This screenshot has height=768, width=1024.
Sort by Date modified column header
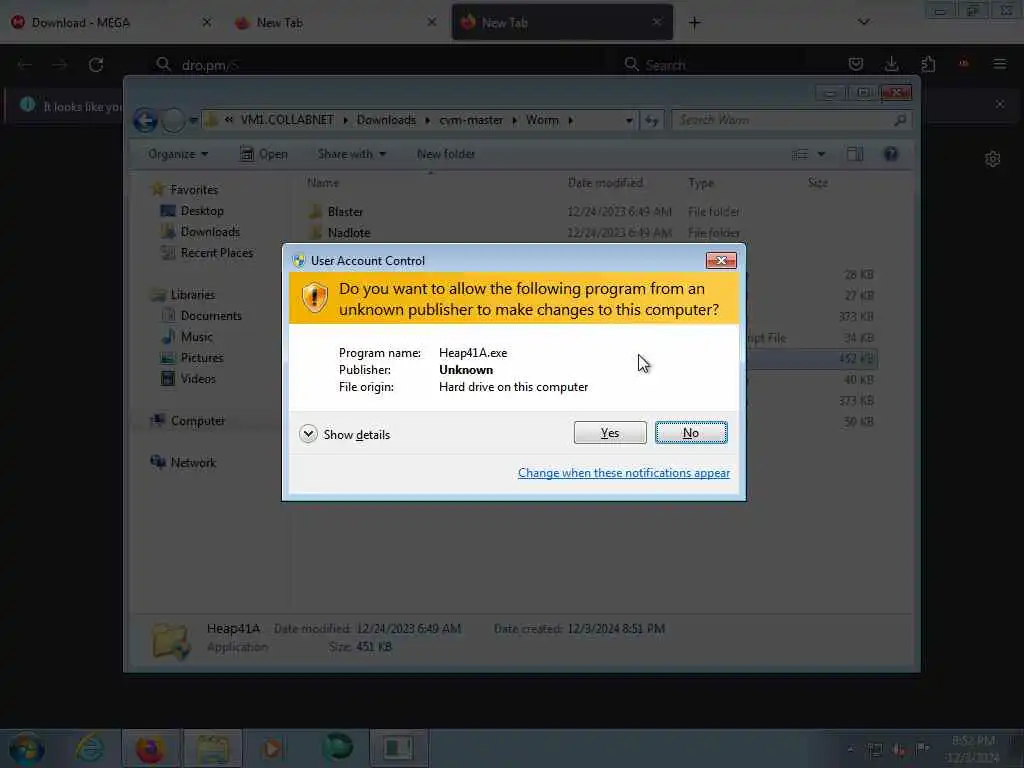[x=605, y=183]
